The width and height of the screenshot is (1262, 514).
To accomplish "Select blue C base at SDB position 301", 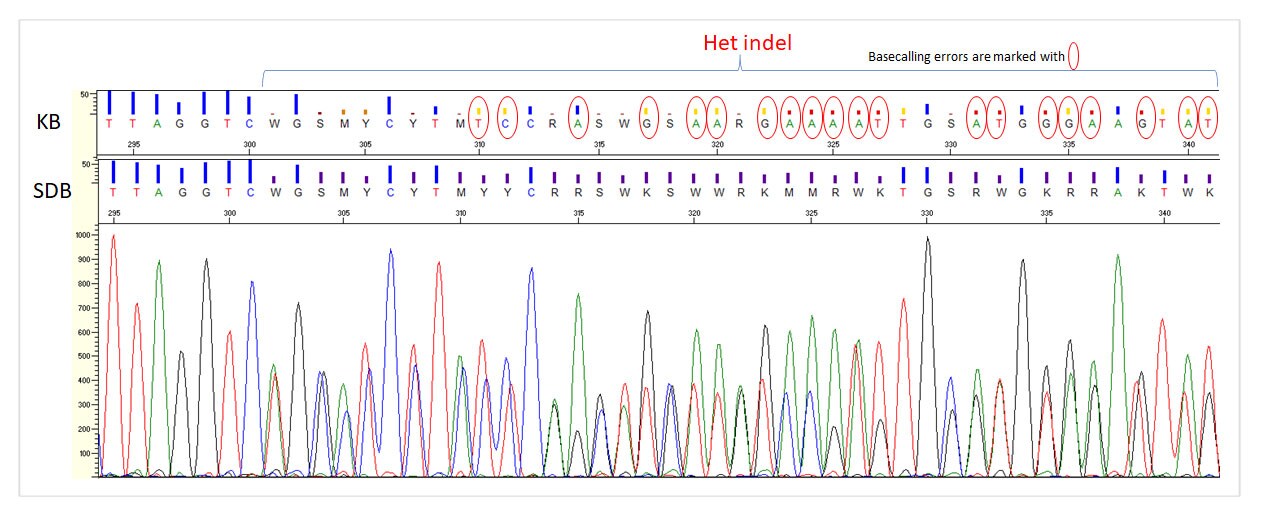I will tap(250, 191).
